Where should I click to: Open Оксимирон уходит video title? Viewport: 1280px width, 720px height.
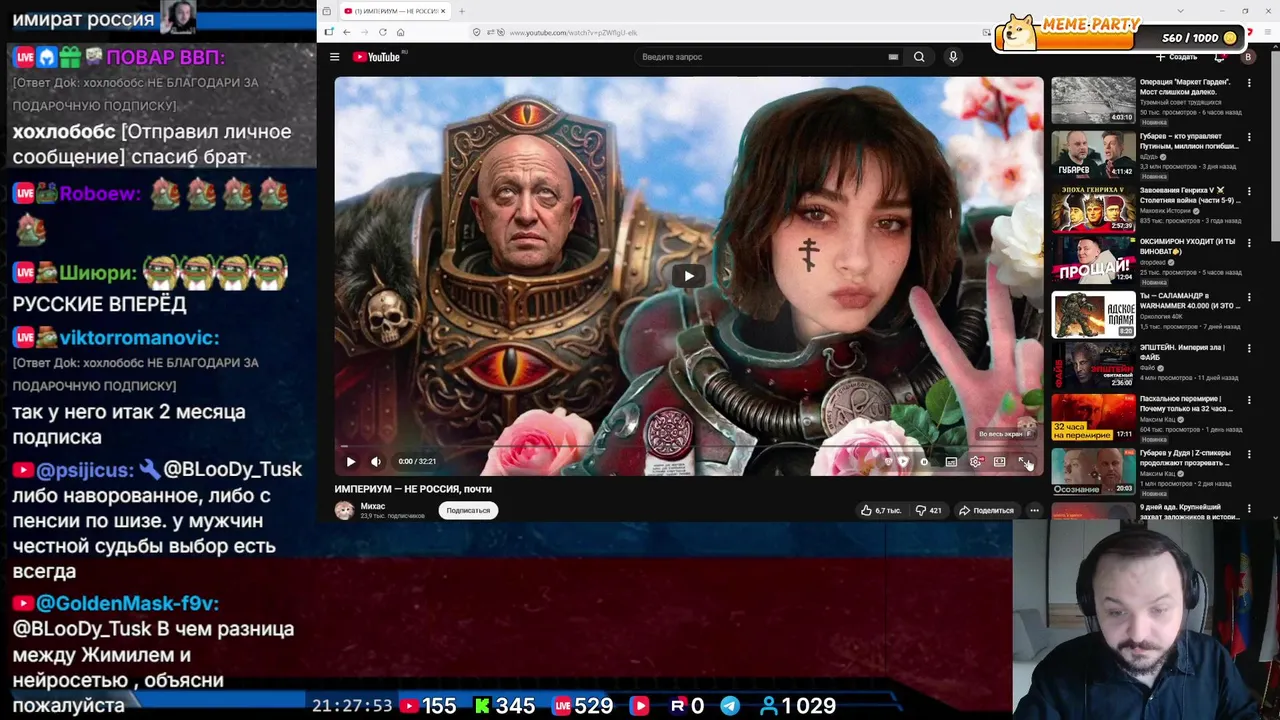point(1188,246)
